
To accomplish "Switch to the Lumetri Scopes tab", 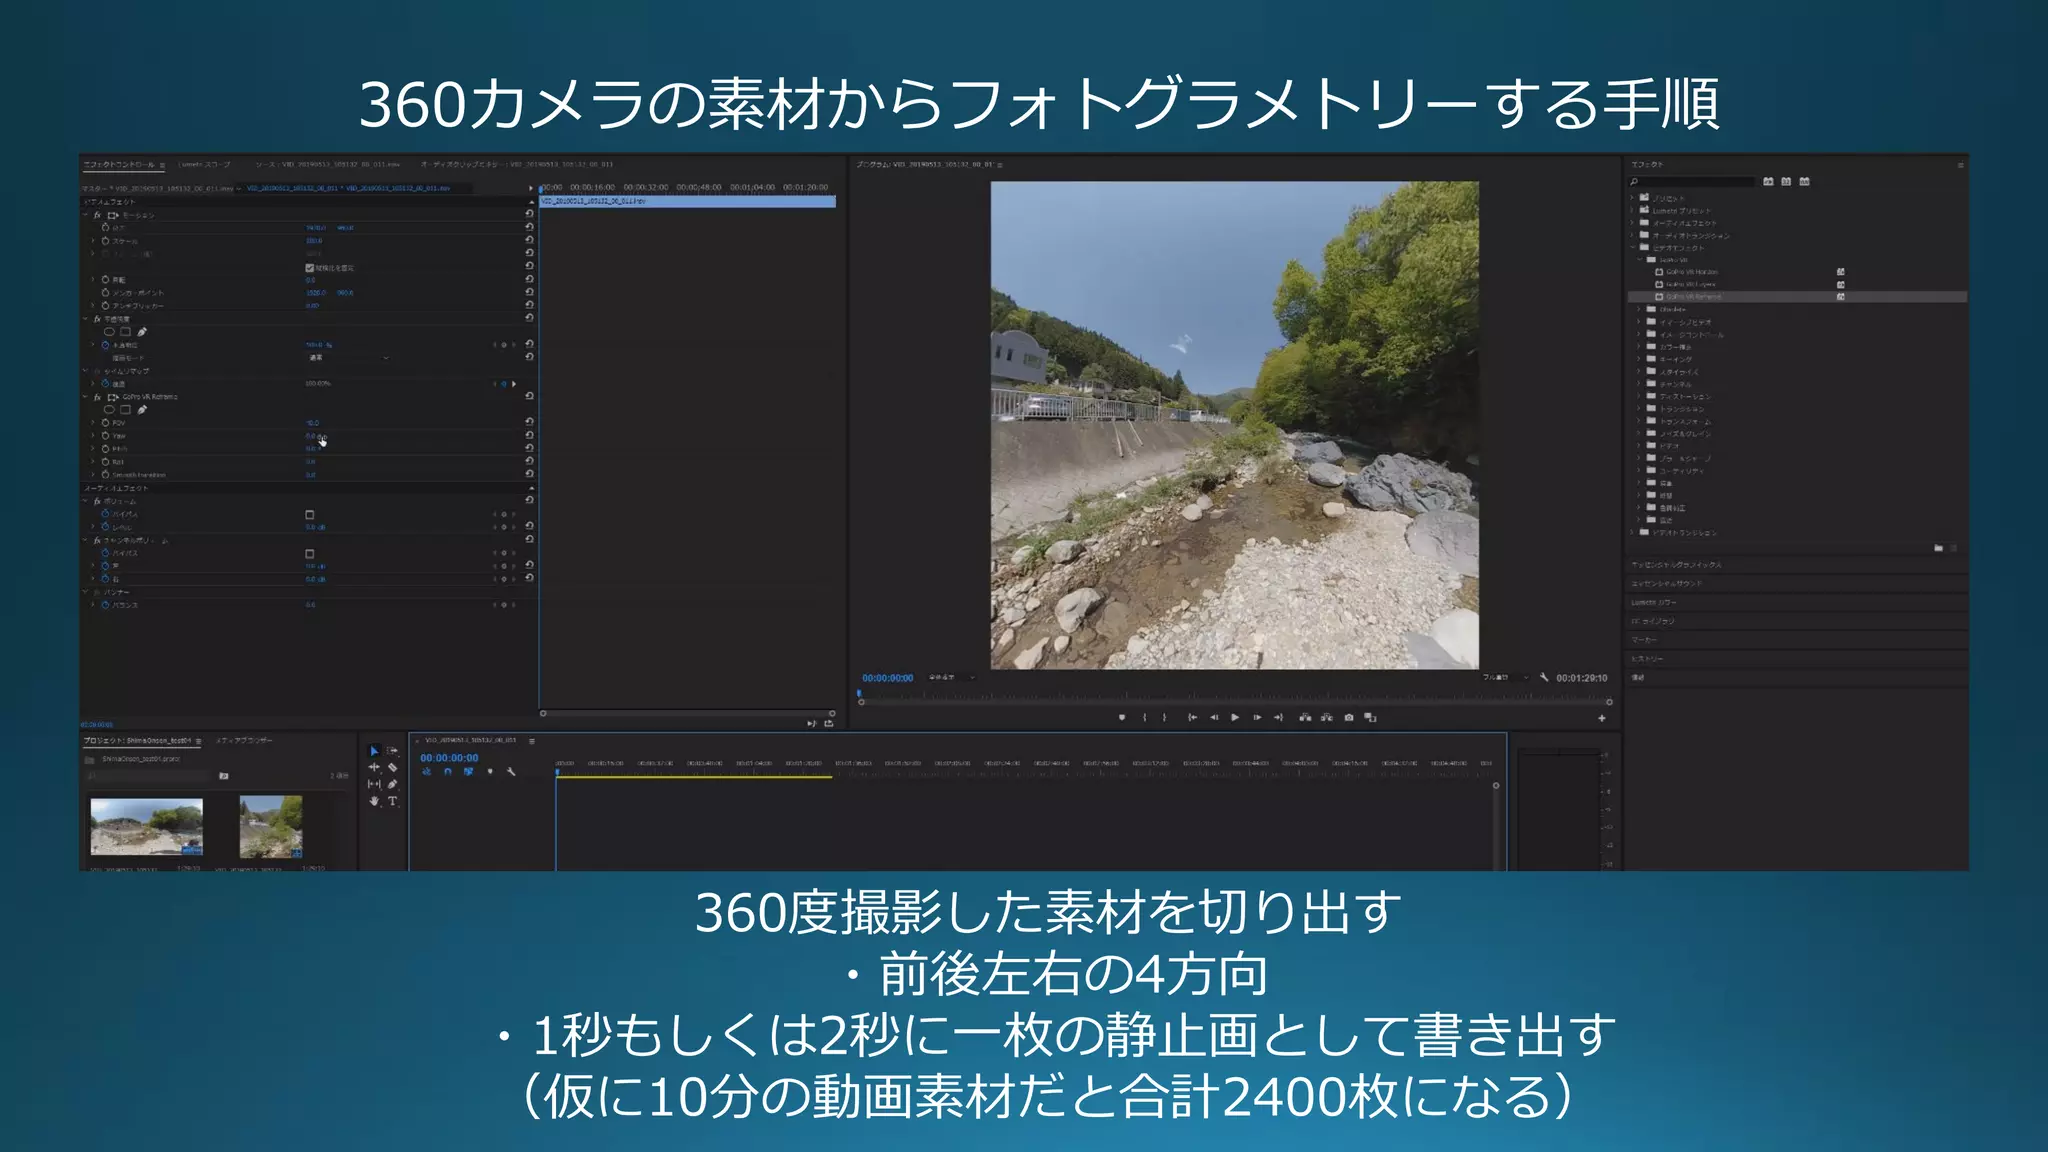I will click(x=204, y=164).
